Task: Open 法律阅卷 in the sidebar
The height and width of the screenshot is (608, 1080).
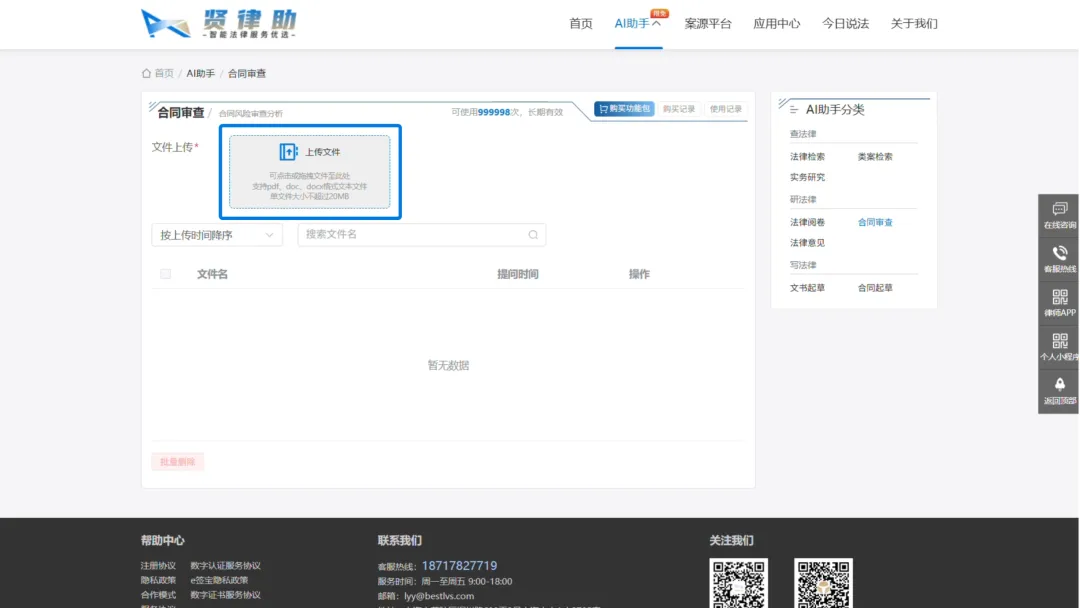Action: 807,222
